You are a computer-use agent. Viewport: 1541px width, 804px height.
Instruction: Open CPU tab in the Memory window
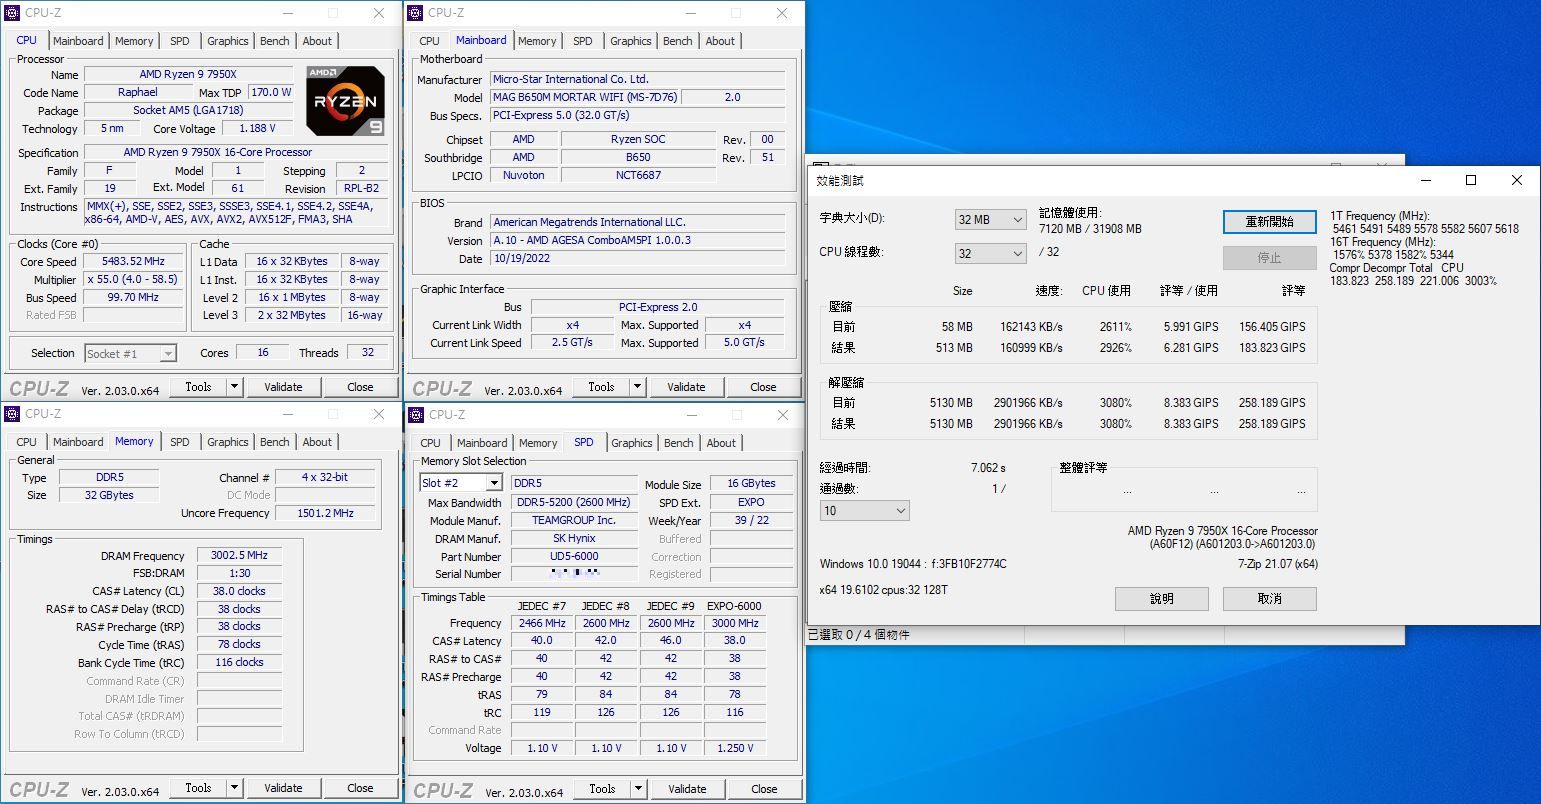coord(27,442)
